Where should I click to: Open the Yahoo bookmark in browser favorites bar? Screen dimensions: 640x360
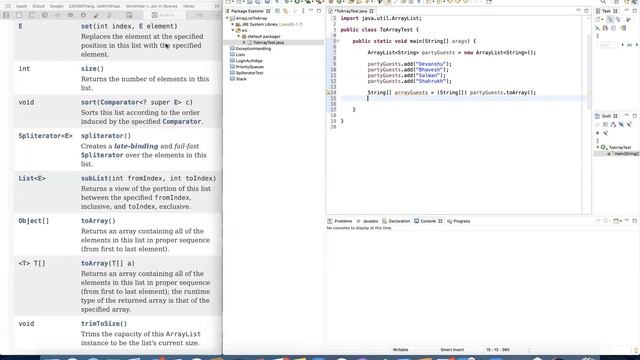[189, 6]
